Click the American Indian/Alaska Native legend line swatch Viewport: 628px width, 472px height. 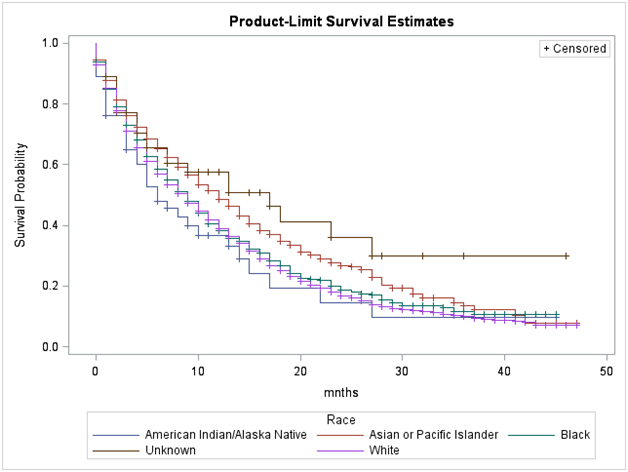[x=115, y=435]
